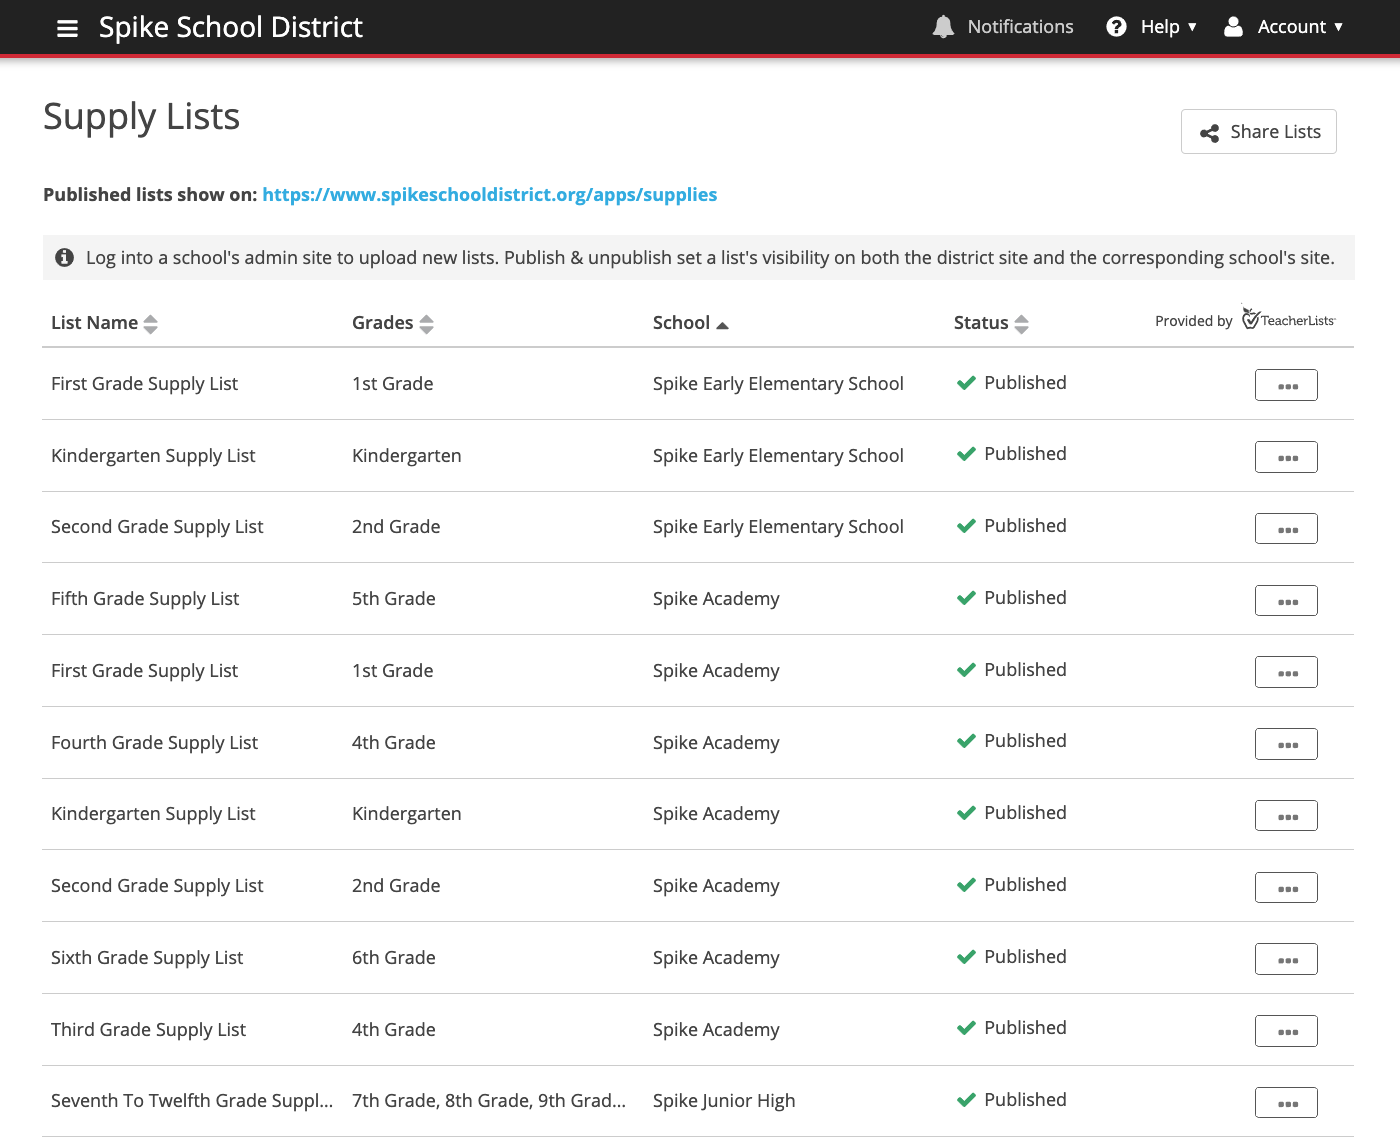Click the info icon in the upload notice banner
Viewport: 1400px width, 1145px height.
pos(64,257)
